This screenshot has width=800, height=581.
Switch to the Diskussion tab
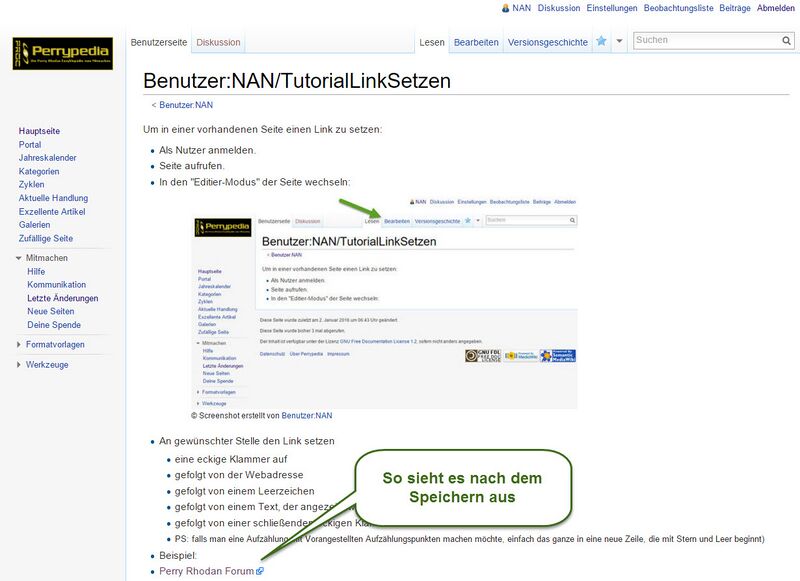pos(217,42)
